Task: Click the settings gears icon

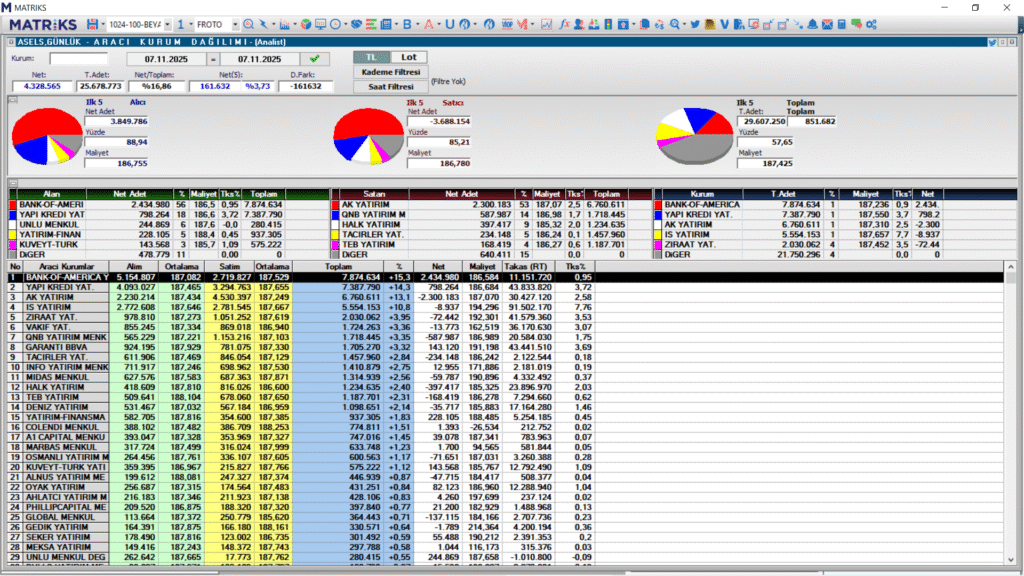Action: [871, 23]
